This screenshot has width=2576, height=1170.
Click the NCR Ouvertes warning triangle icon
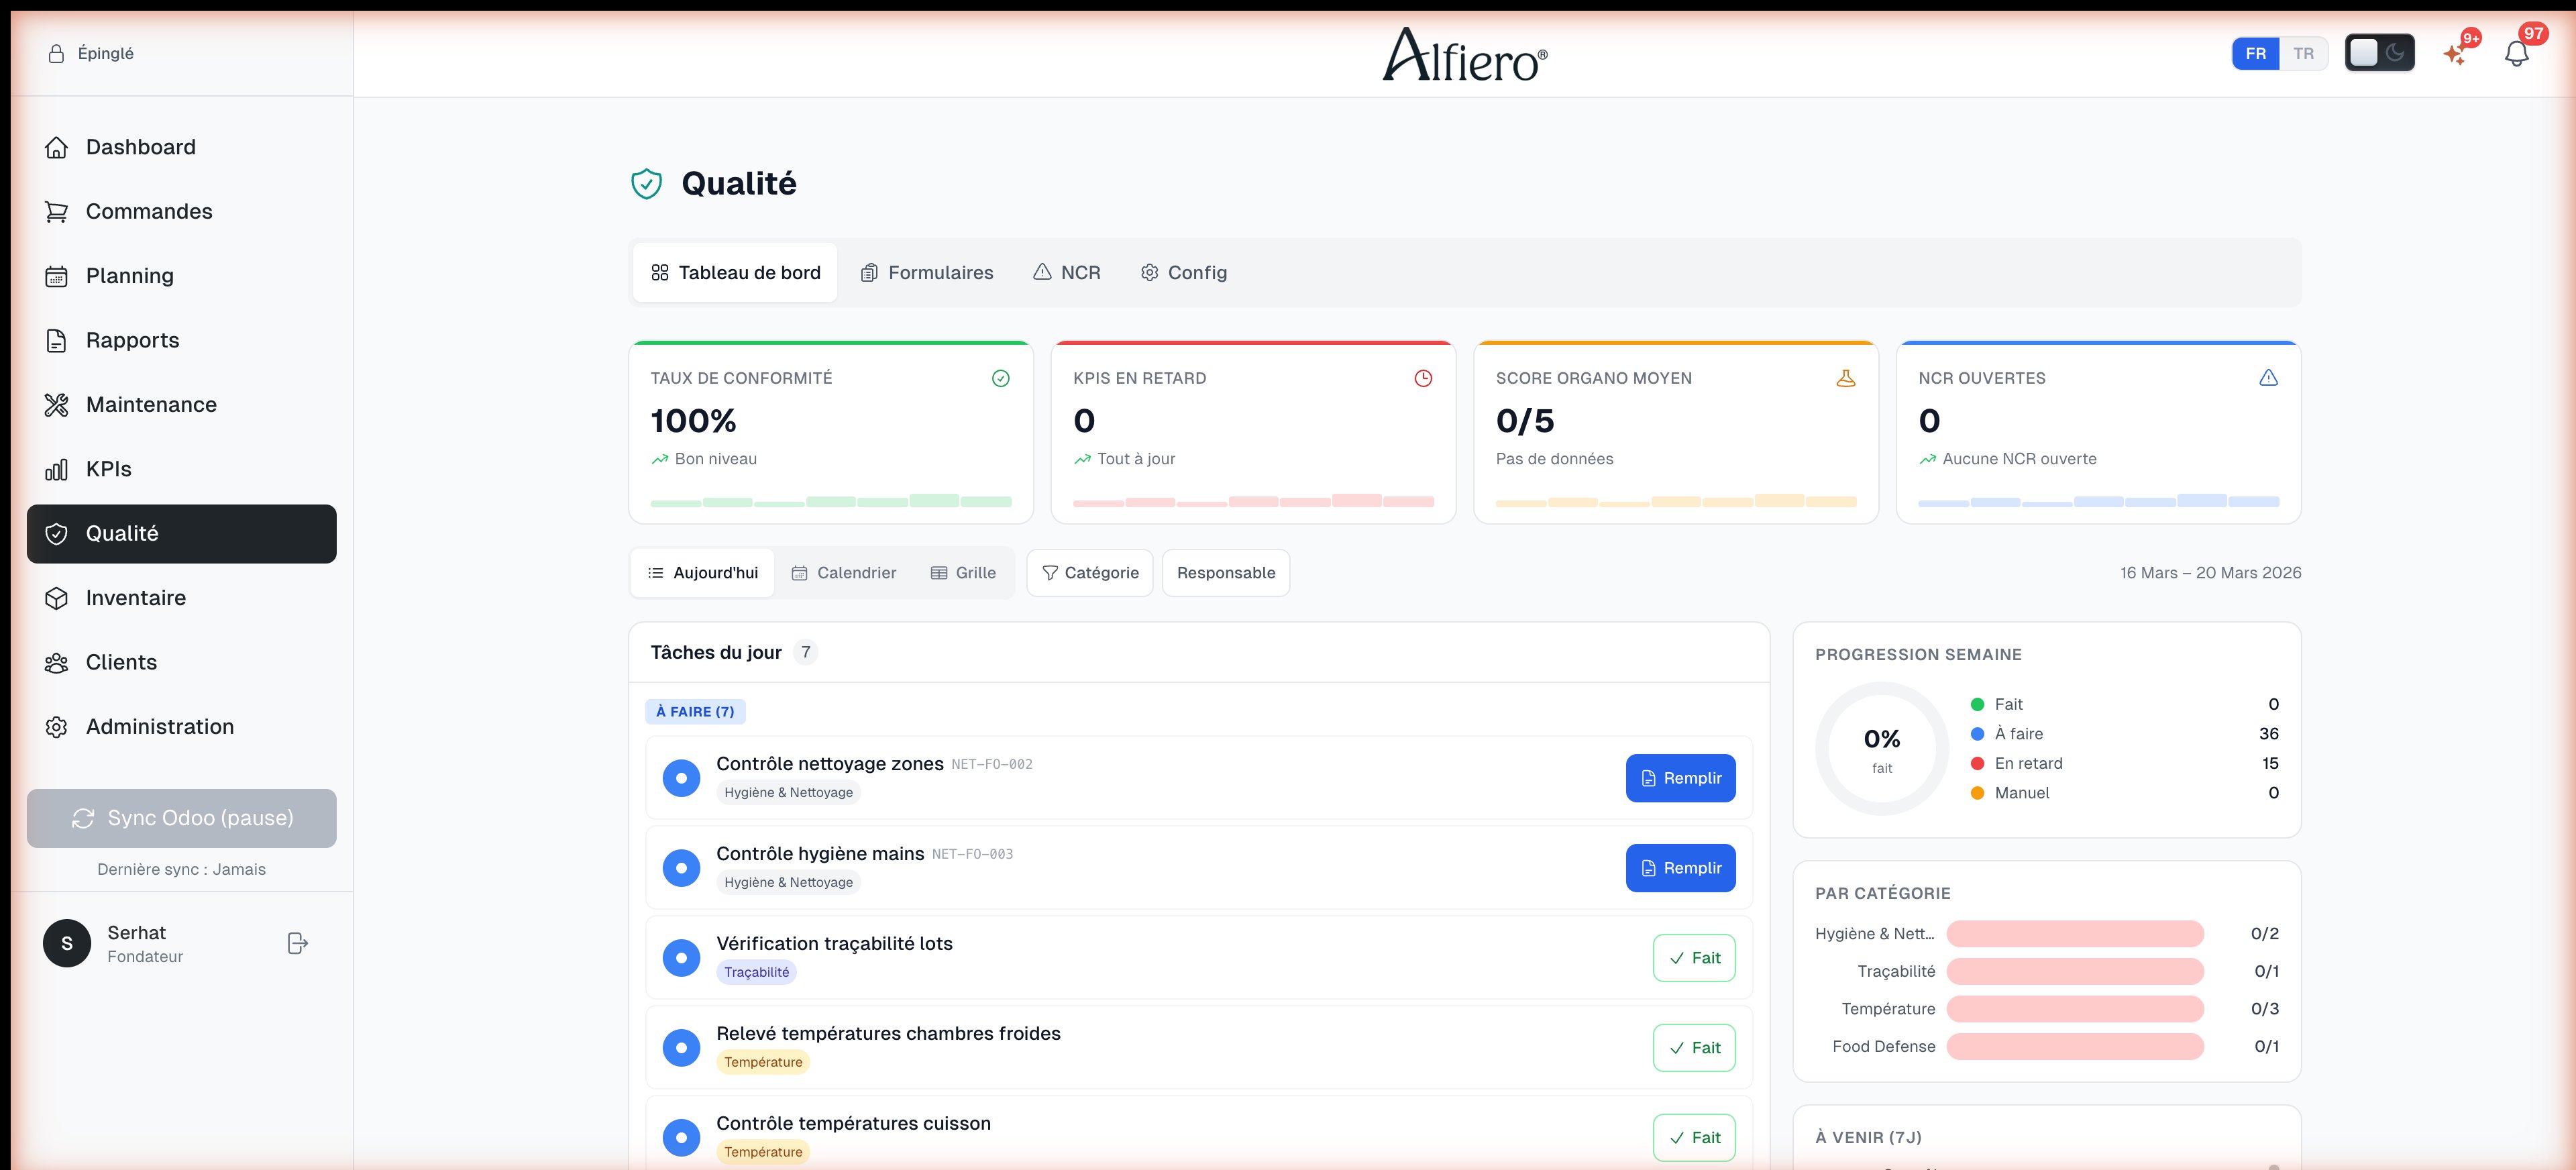[2268, 378]
